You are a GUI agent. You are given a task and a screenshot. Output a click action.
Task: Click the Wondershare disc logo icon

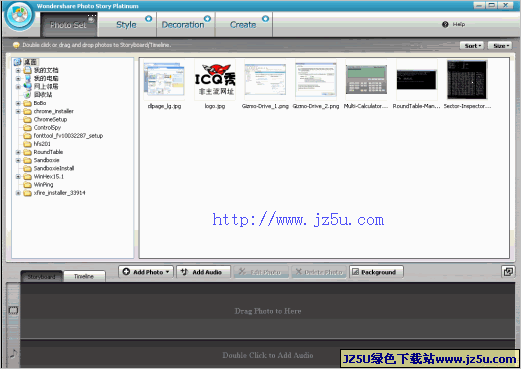[19, 15]
